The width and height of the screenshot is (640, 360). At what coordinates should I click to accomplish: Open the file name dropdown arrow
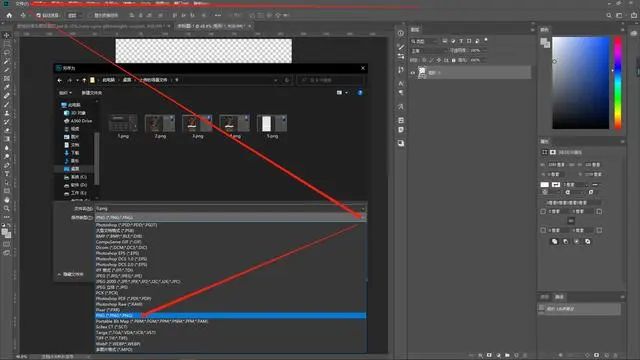(362, 209)
